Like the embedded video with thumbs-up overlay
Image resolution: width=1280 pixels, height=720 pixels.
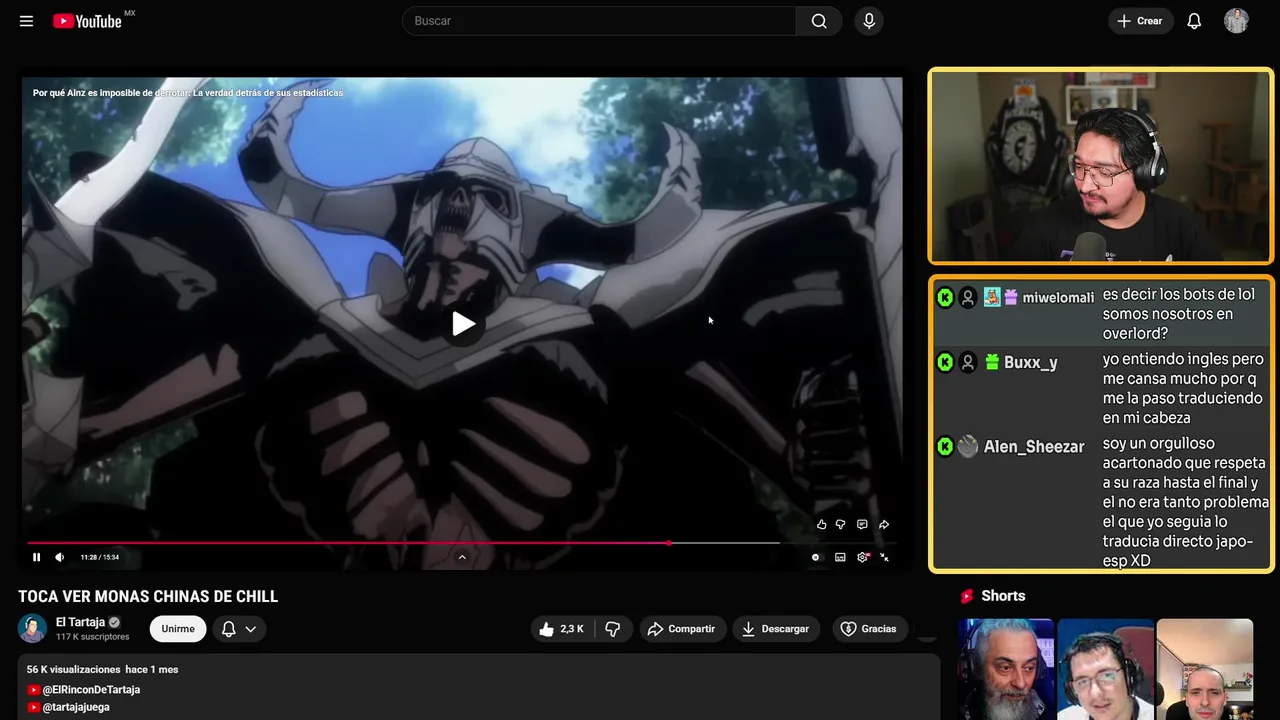pos(822,524)
